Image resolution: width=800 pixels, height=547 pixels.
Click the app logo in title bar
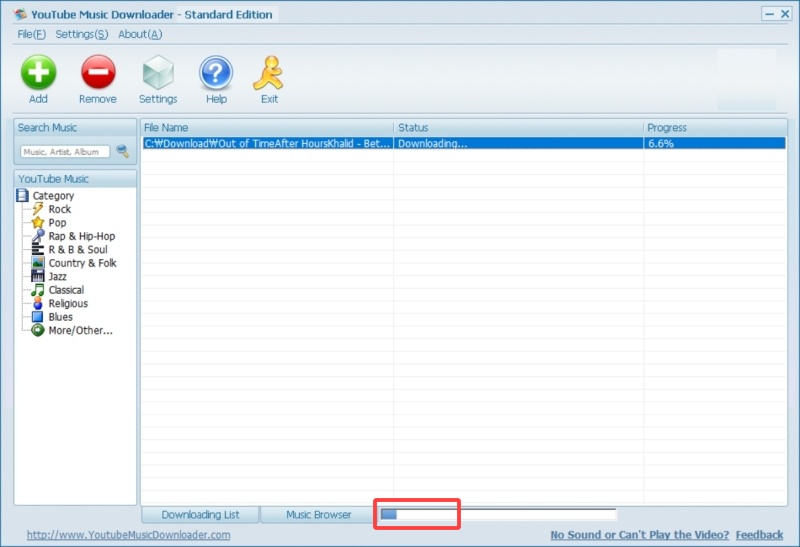[x=20, y=14]
